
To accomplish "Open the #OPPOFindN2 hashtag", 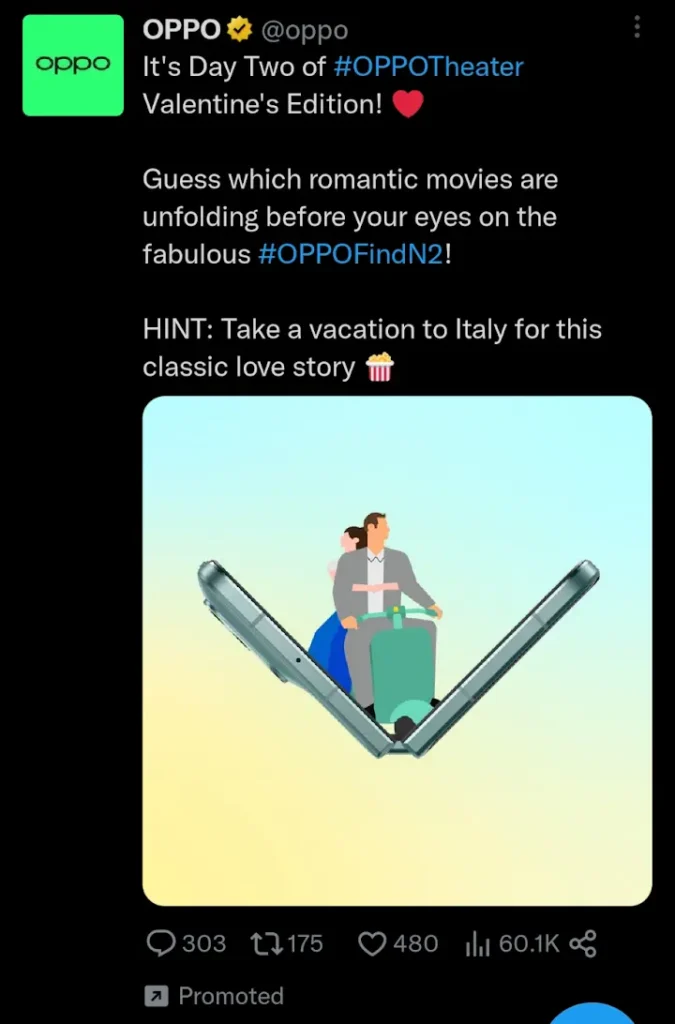I will (x=351, y=254).
